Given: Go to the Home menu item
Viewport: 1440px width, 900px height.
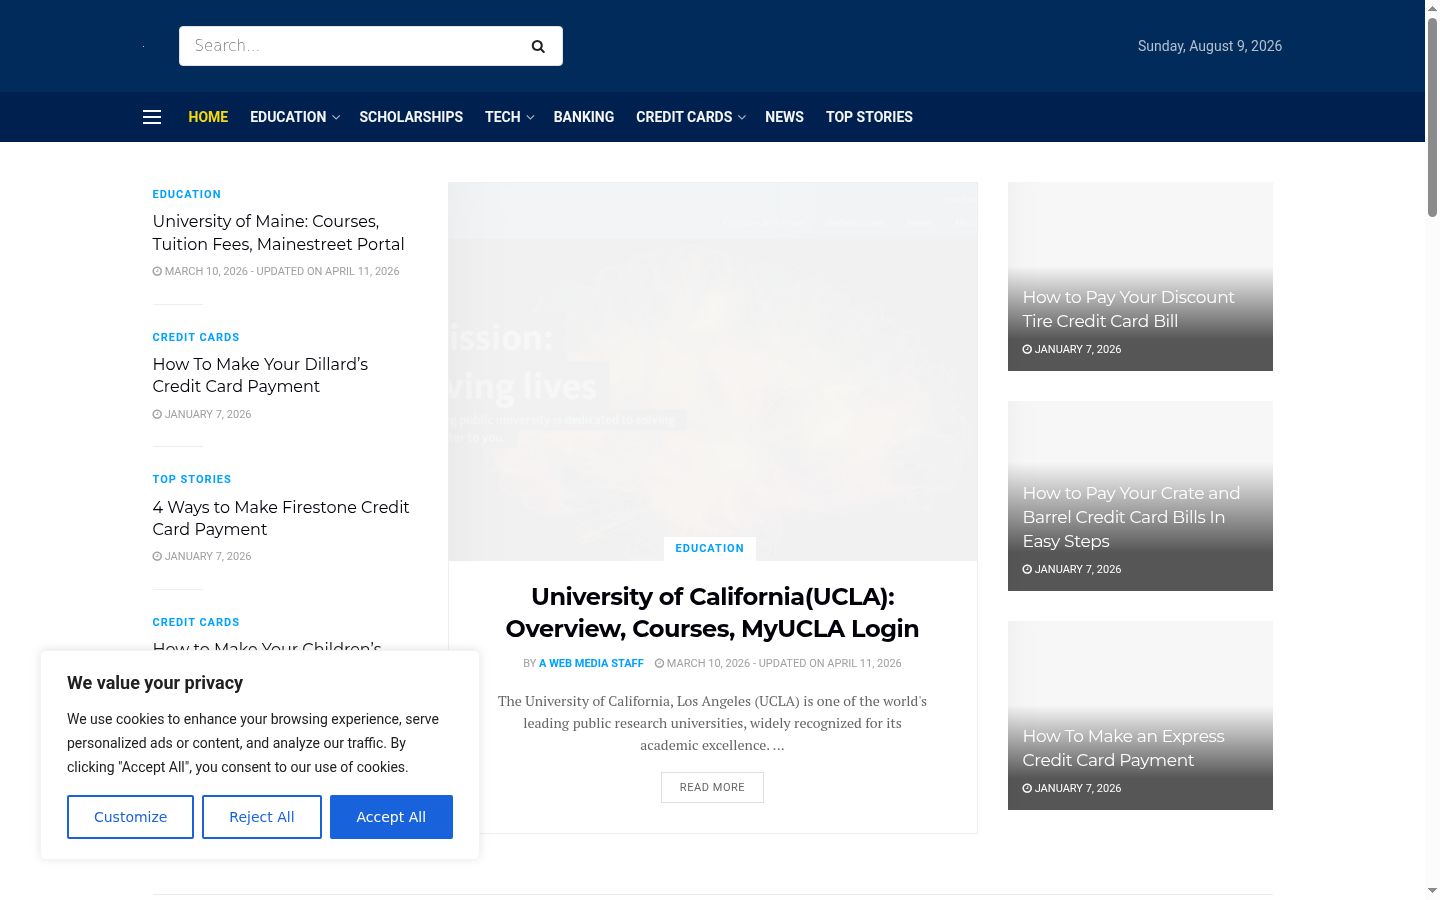Looking at the screenshot, I should tap(208, 117).
